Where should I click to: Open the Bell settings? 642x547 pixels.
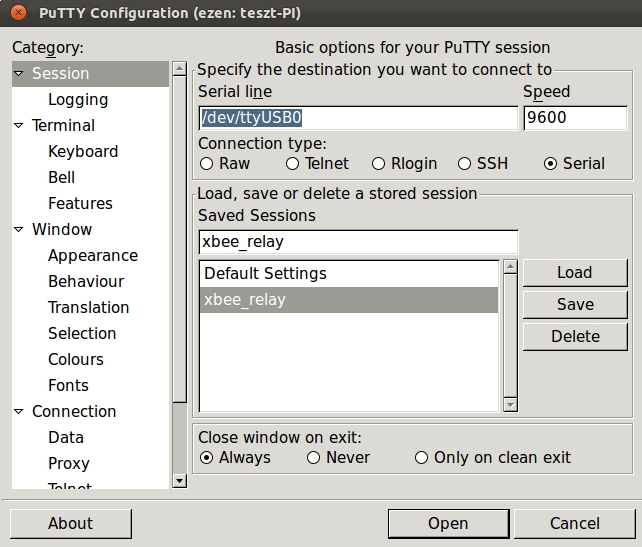[61, 178]
